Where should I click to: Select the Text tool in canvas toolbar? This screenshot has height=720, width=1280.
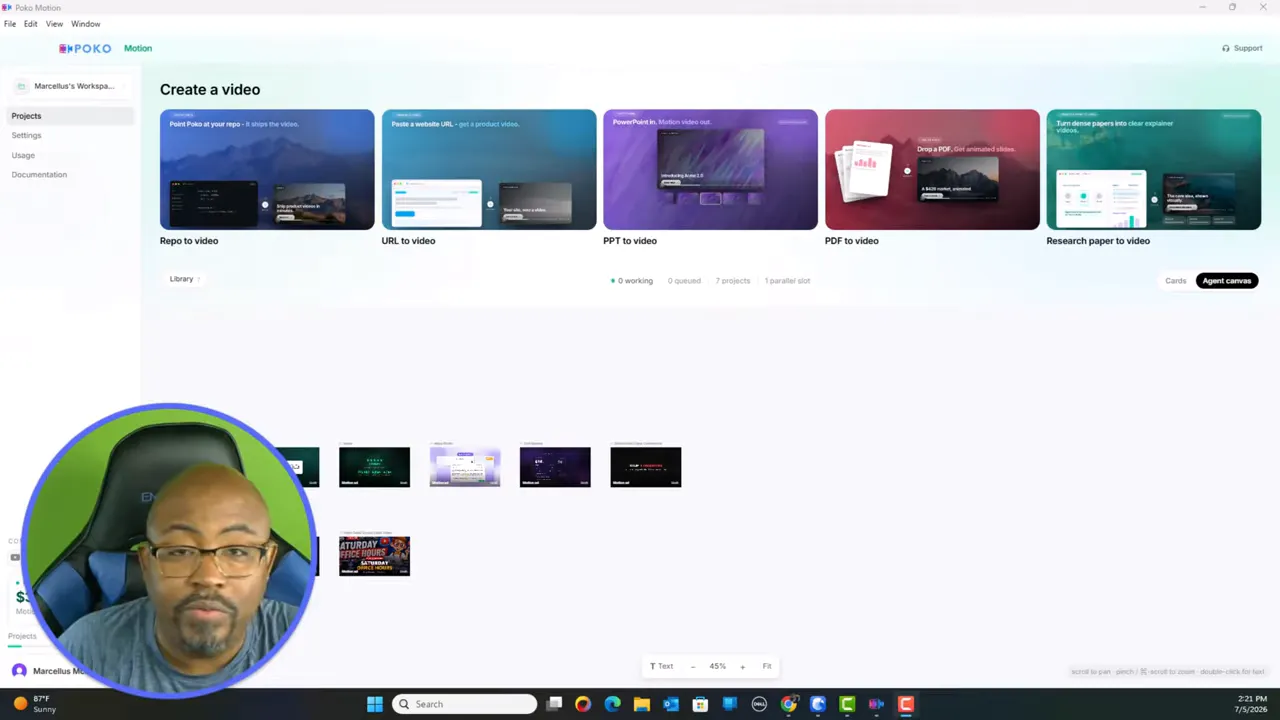[x=662, y=666]
